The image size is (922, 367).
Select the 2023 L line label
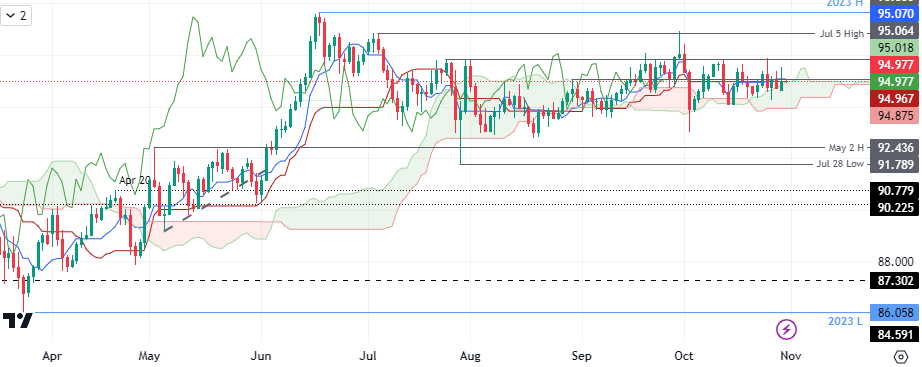click(x=845, y=322)
